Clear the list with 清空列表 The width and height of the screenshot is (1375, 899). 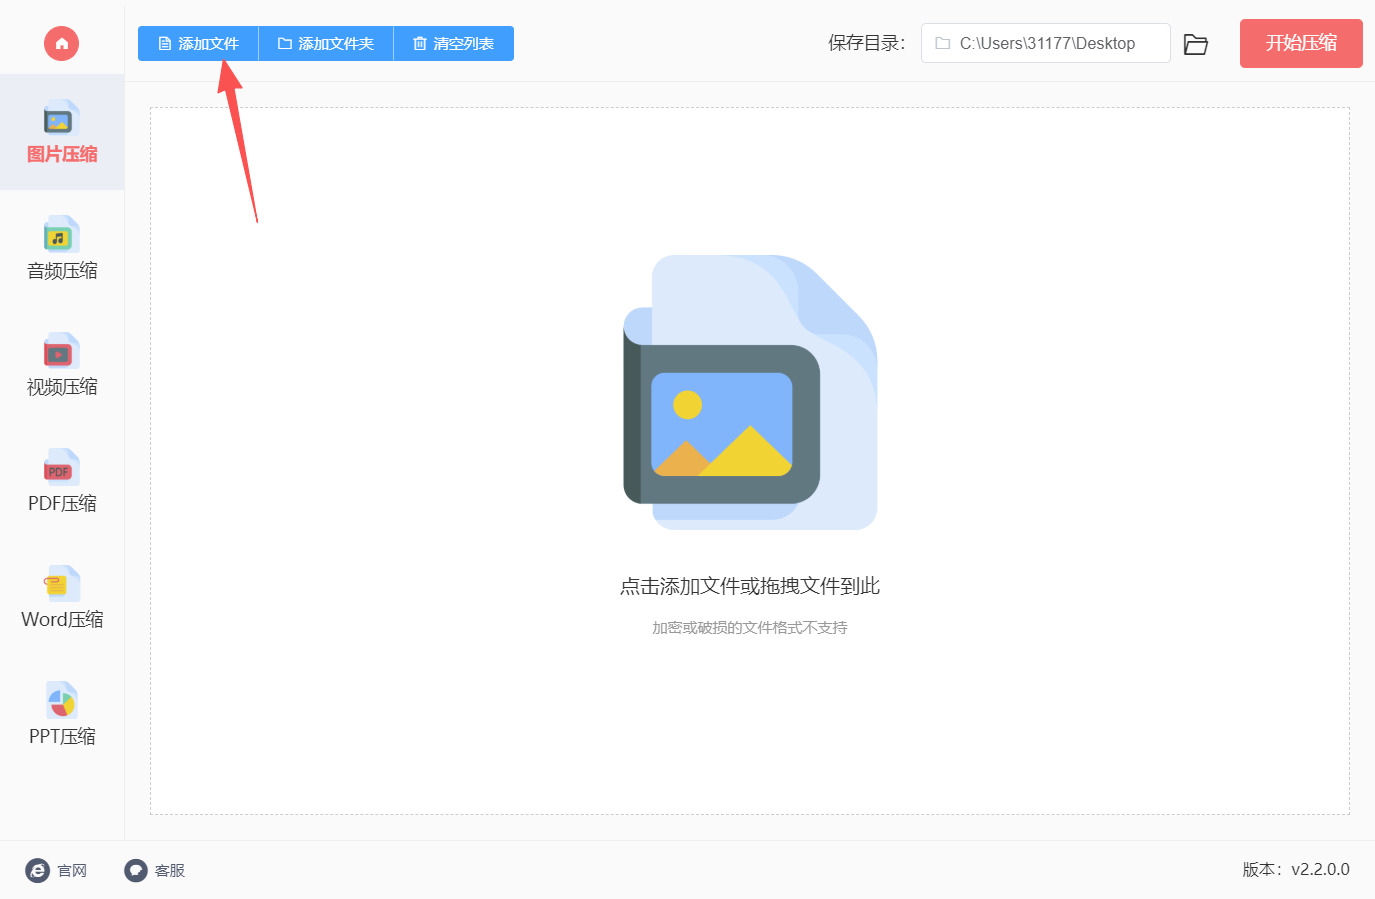(x=454, y=44)
